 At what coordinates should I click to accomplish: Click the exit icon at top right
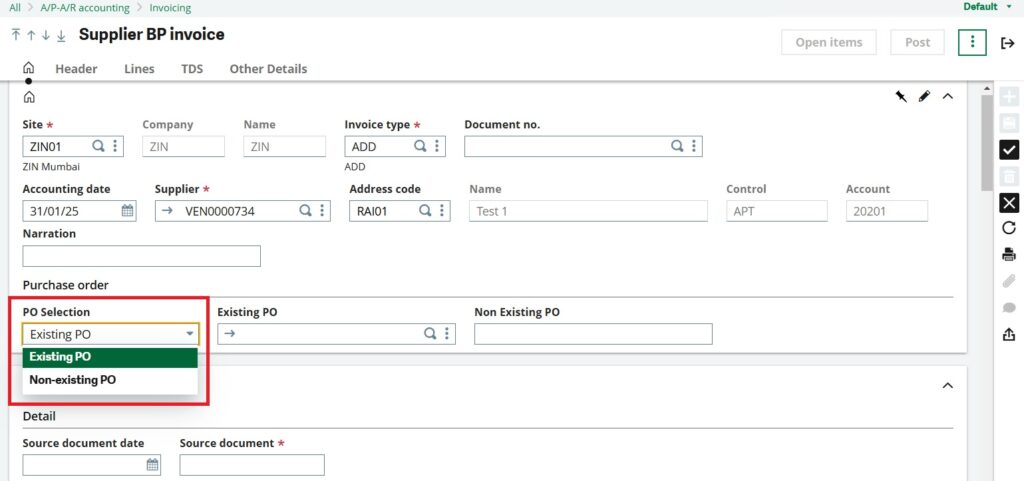point(1007,42)
